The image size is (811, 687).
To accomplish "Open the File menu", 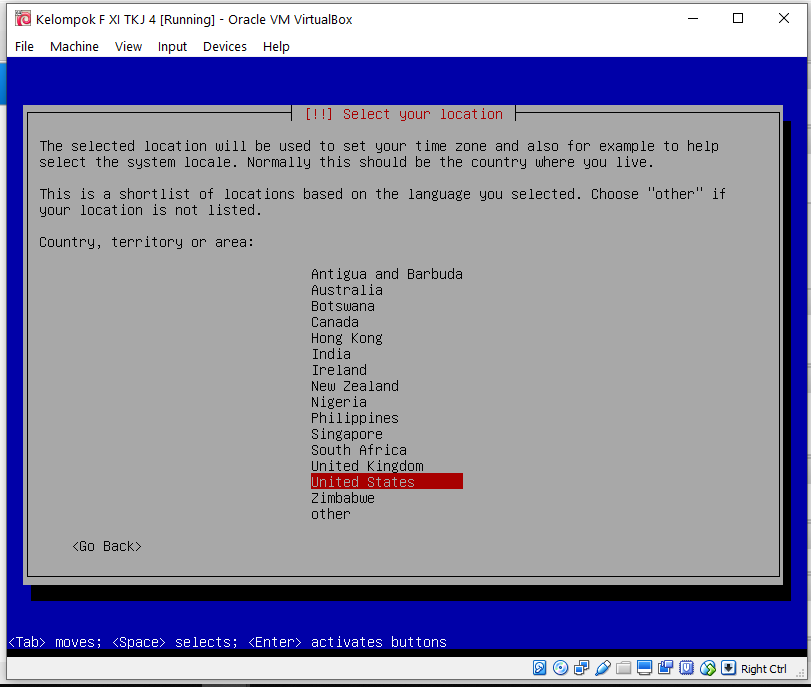I will (24, 47).
